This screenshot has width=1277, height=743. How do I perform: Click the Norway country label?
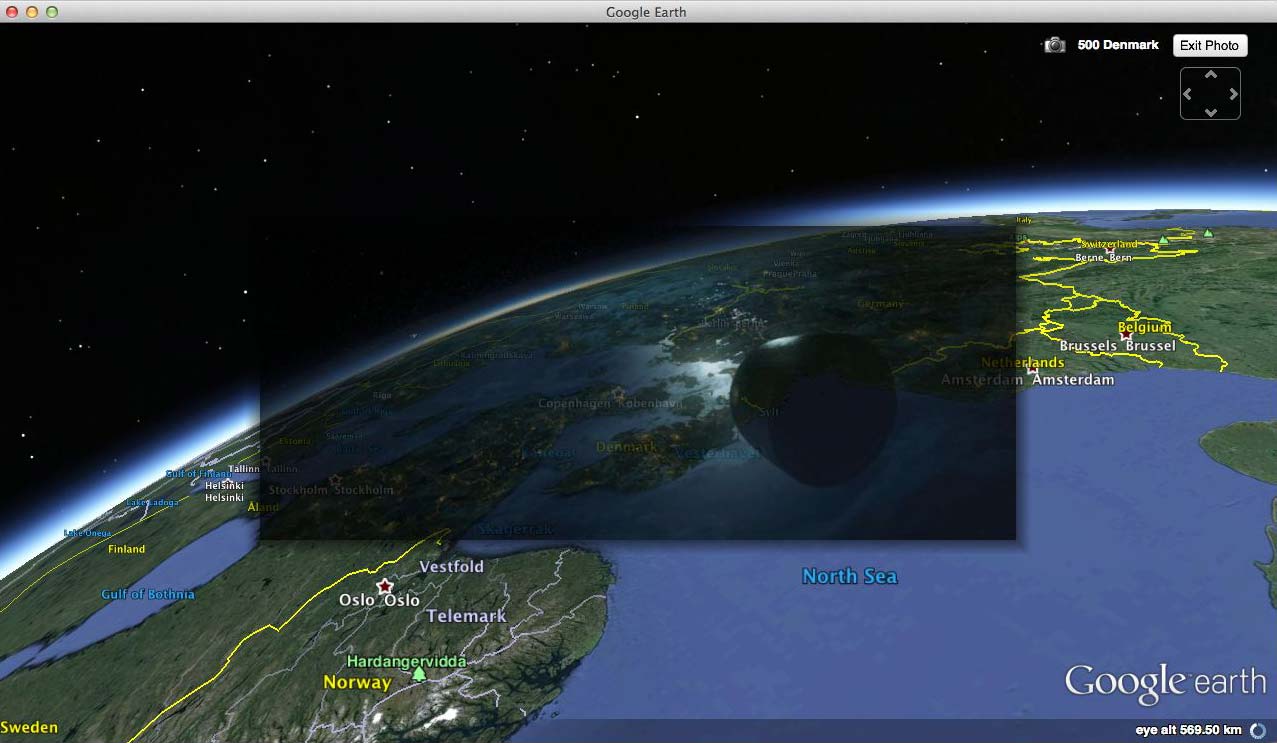357,682
